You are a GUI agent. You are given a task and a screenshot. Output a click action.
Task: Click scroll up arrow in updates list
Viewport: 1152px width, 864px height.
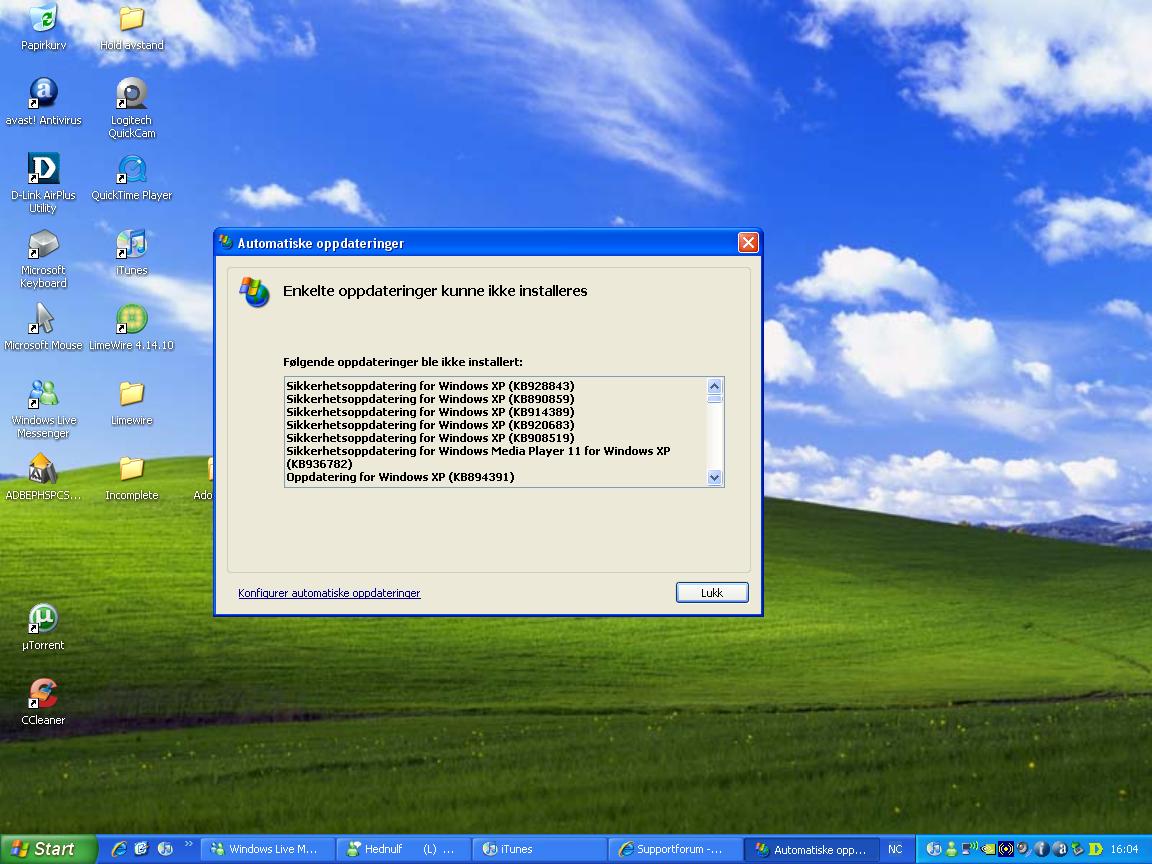point(714,386)
